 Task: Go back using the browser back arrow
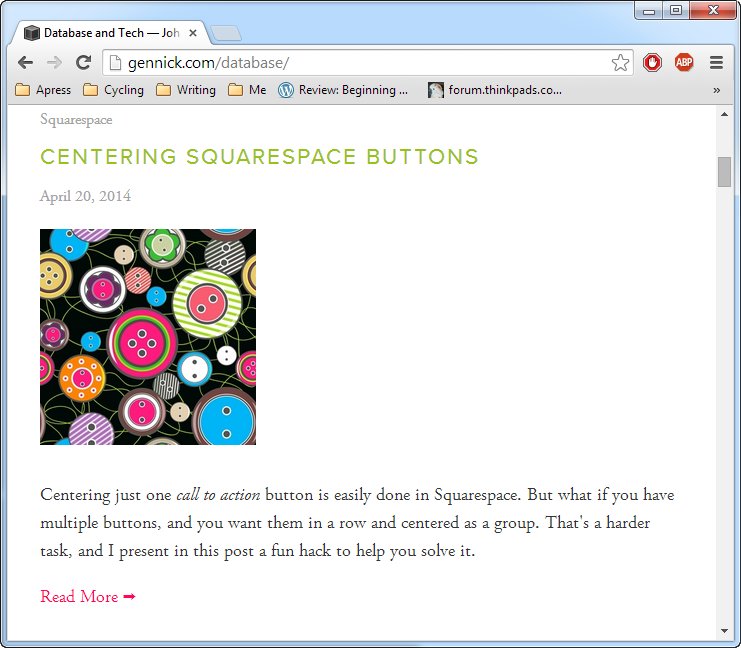click(25, 62)
